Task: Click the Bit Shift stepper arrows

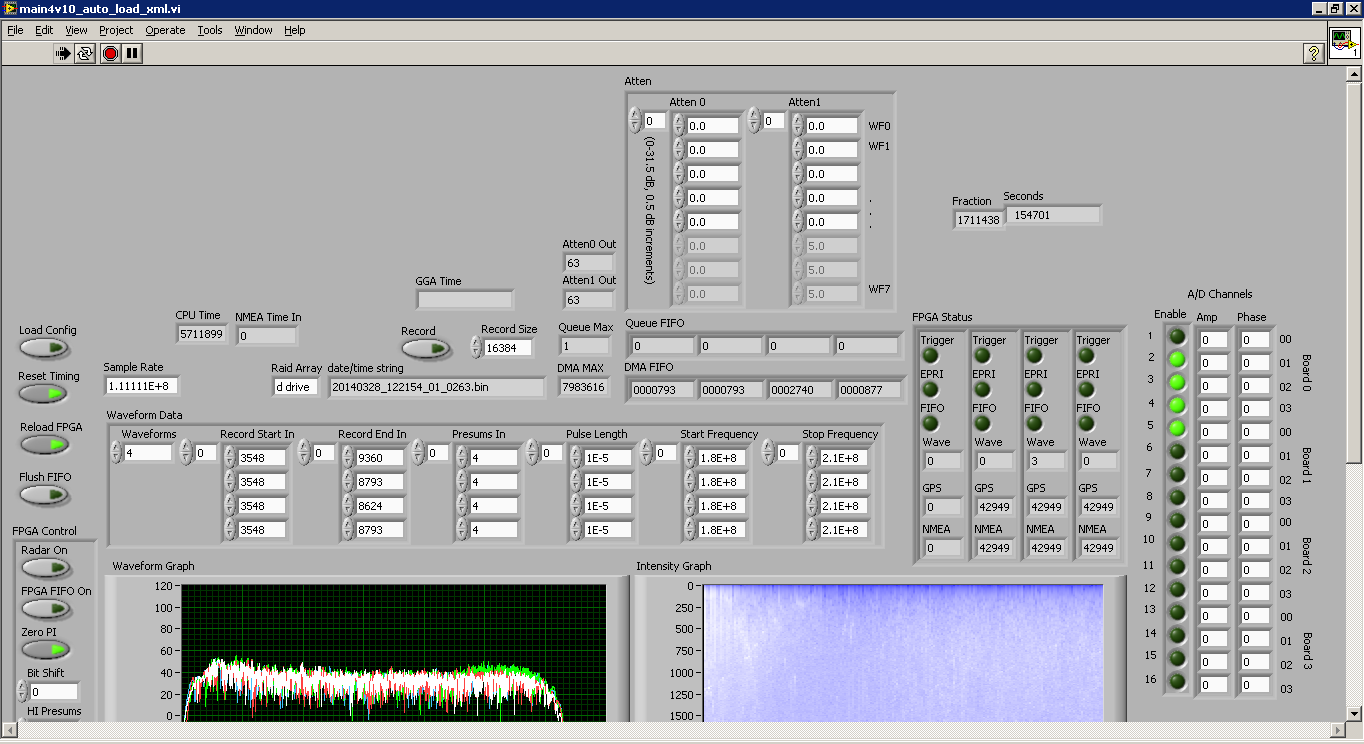Action: (22, 691)
